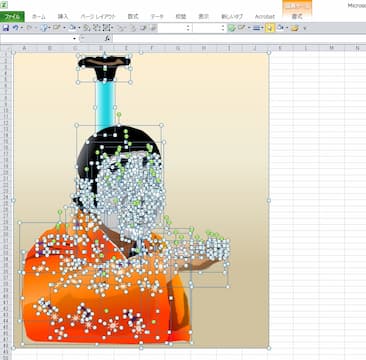This screenshot has height=360, width=366.
Task: Click the open folder icon in toolbar
Action: [294, 28]
